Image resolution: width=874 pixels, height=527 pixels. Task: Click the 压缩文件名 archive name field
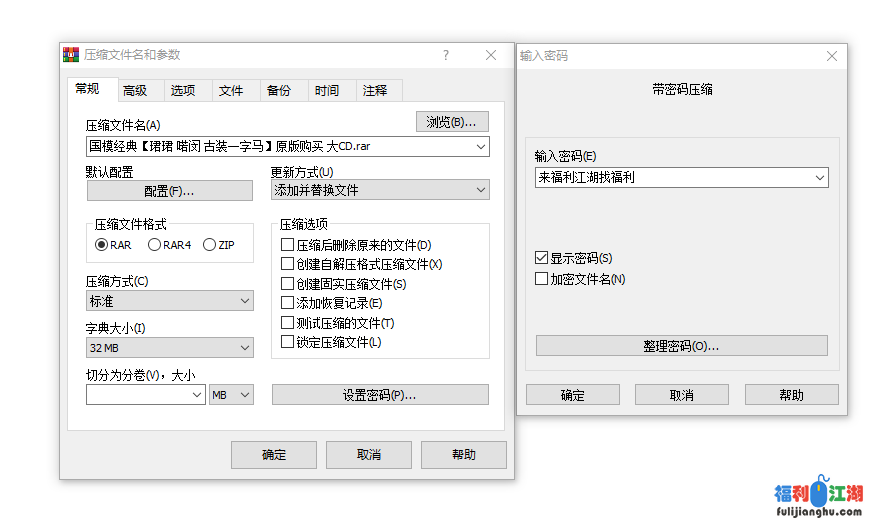pyautogui.click(x=279, y=147)
